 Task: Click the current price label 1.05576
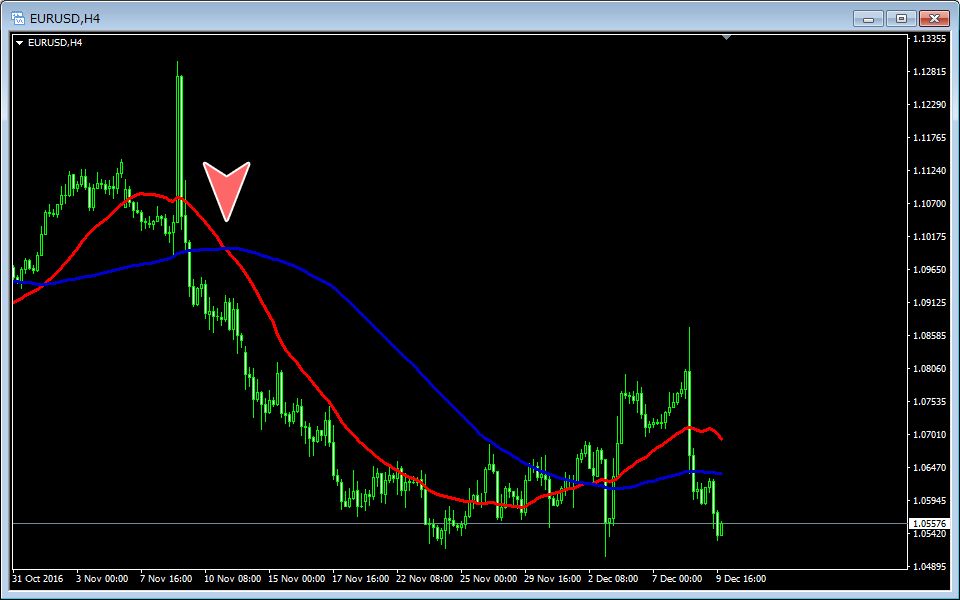click(x=928, y=523)
